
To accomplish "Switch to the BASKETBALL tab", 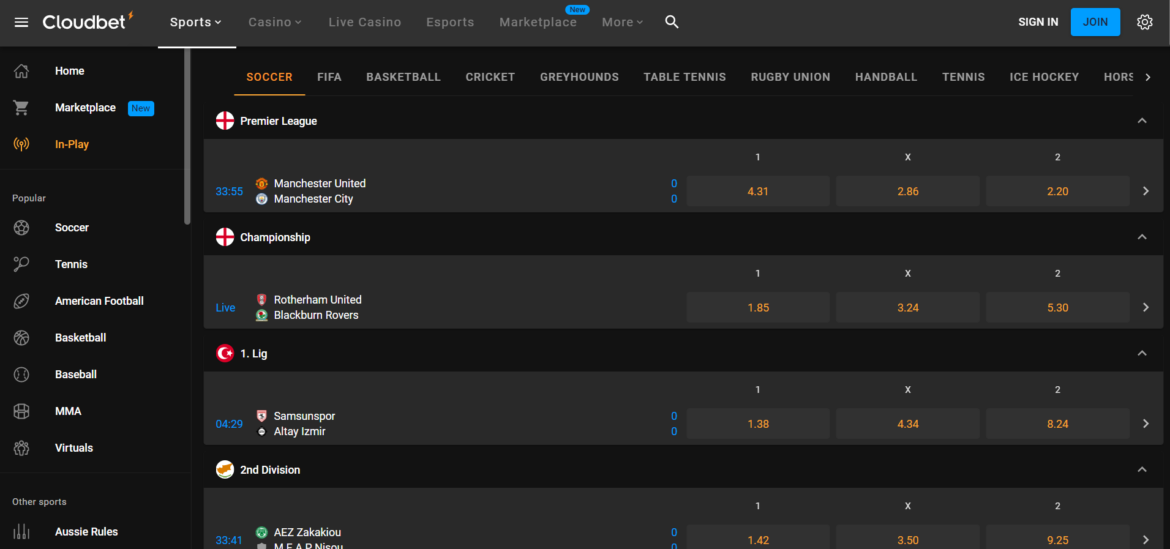I will [x=404, y=77].
